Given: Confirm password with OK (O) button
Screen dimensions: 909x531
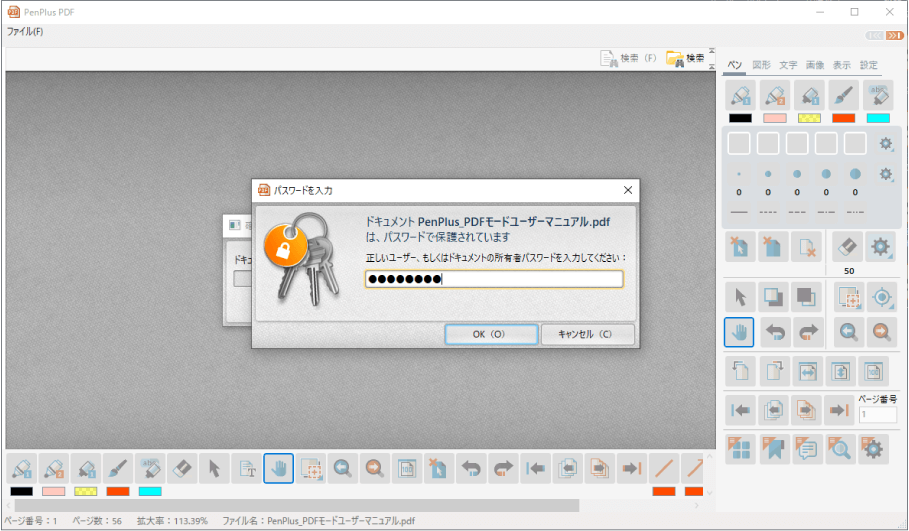Looking at the screenshot, I should (491, 334).
